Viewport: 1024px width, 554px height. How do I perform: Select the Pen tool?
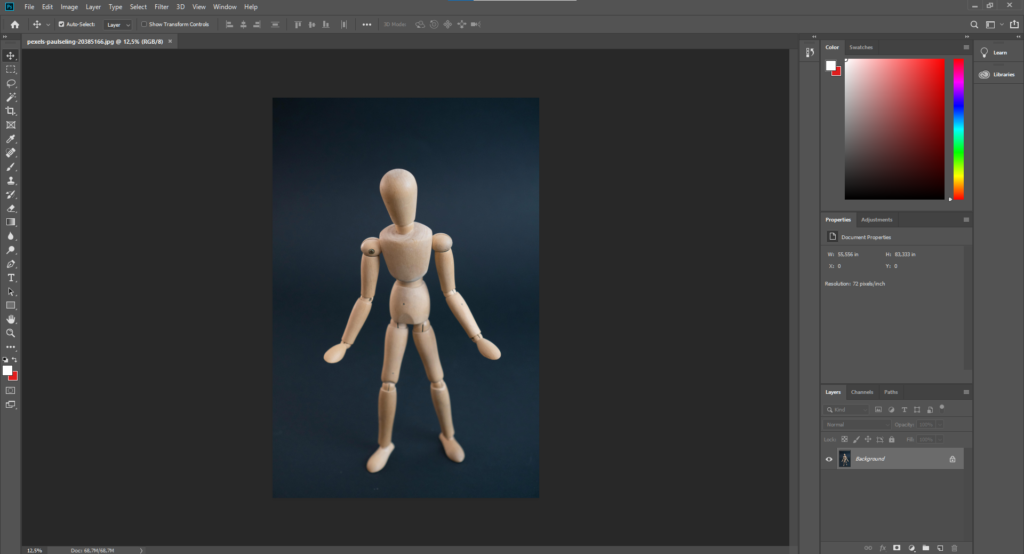click(10, 264)
